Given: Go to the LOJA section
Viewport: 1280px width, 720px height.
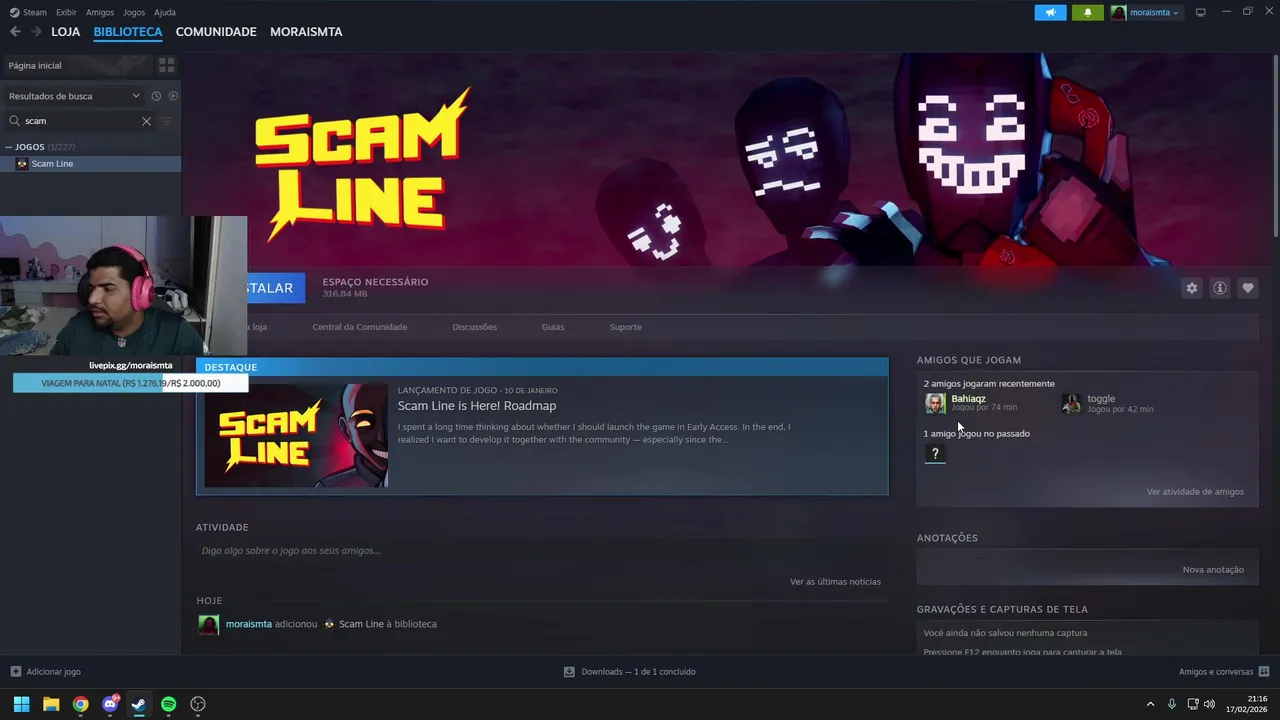Looking at the screenshot, I should [66, 32].
